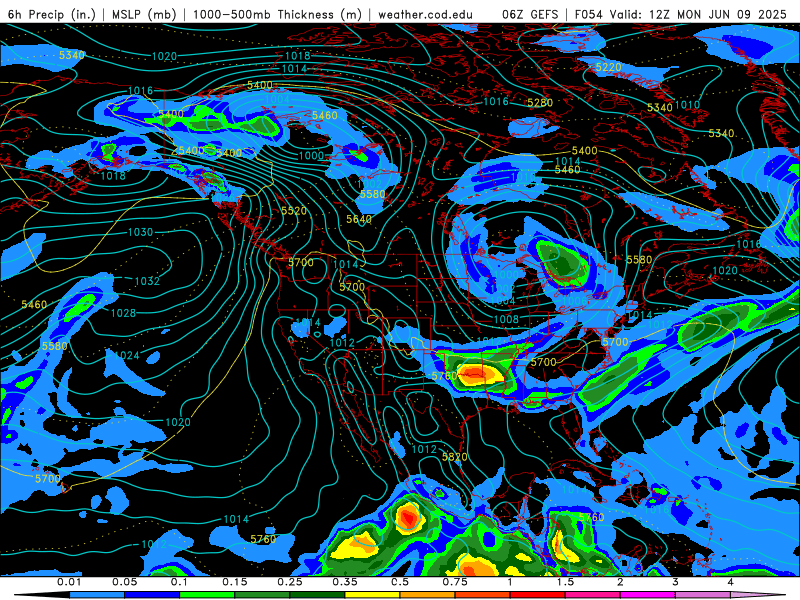Click the 1024 isobar label

[x=127, y=355]
